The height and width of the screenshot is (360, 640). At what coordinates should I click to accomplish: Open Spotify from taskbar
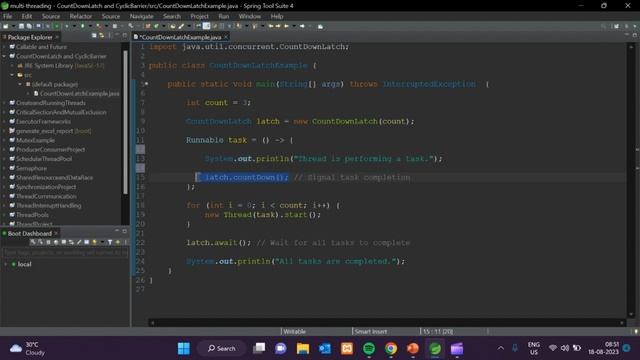pos(369,349)
